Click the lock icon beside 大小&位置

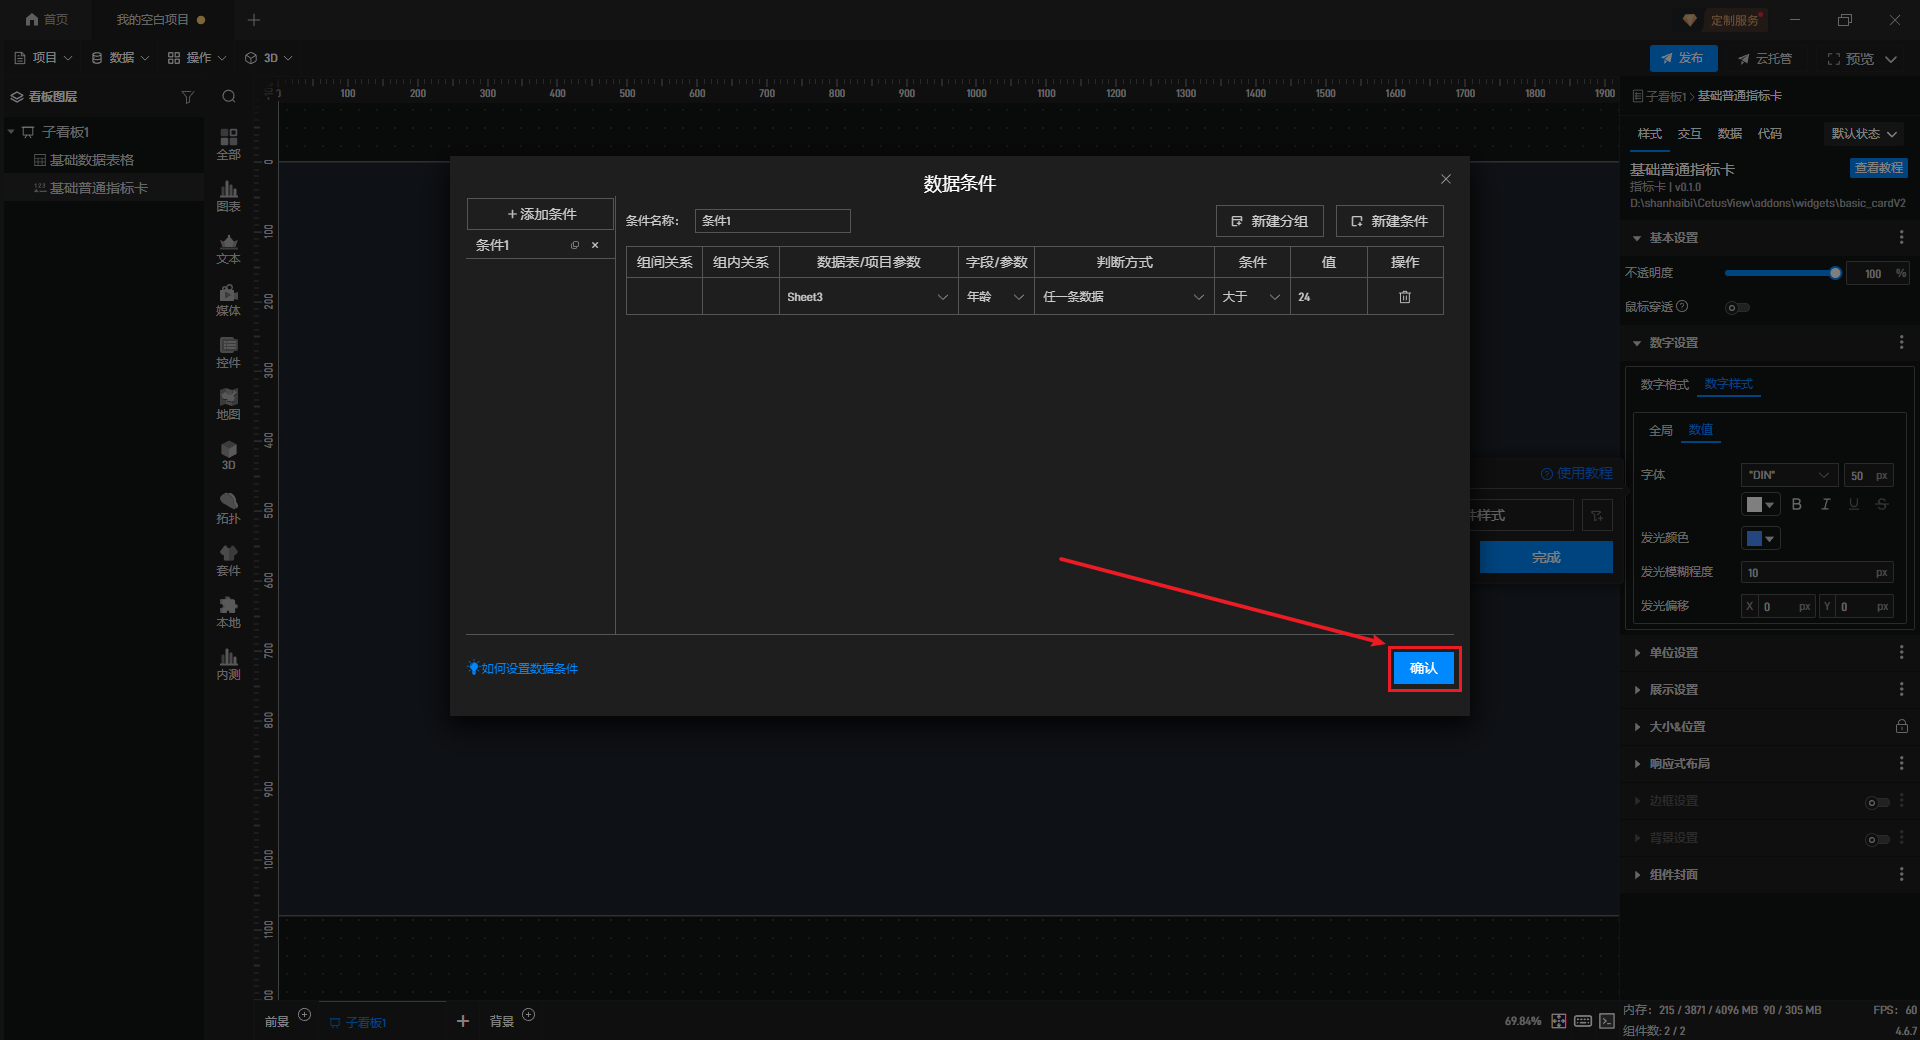(x=1901, y=727)
